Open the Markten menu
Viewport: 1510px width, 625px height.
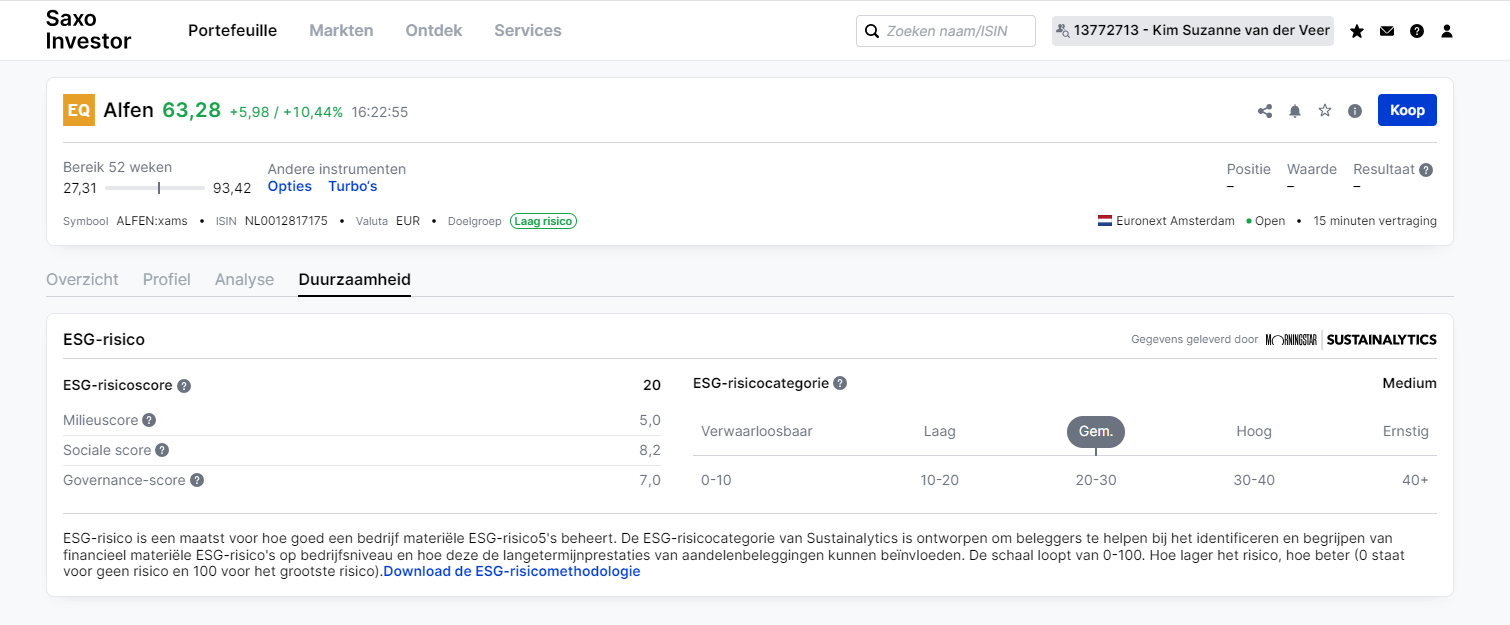[x=341, y=30]
